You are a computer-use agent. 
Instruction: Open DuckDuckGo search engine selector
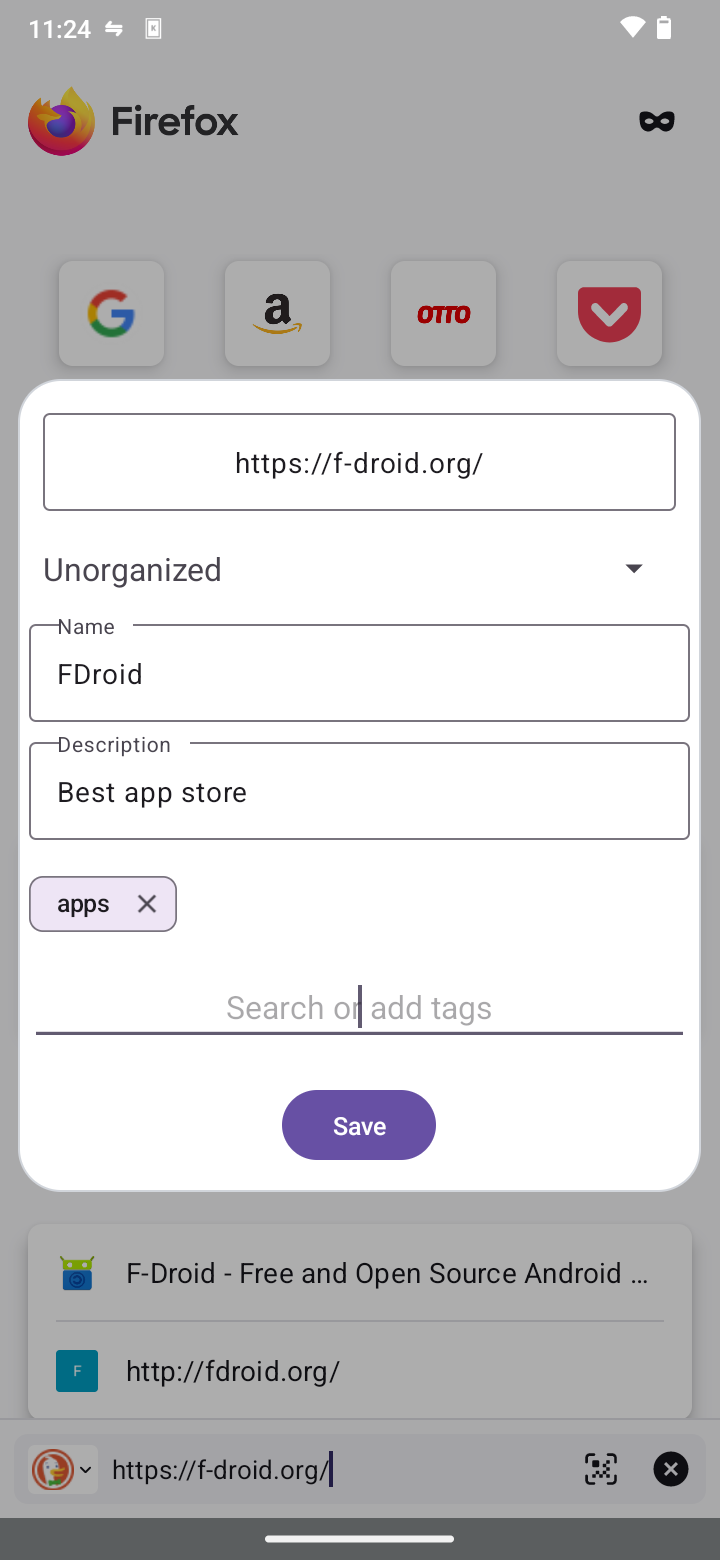coord(62,1469)
